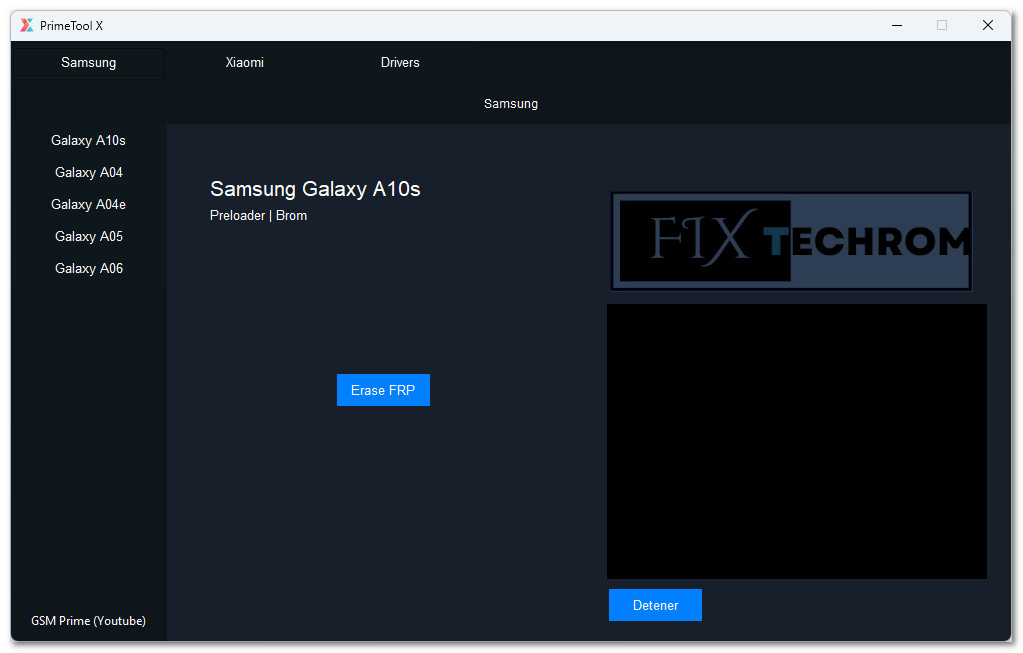Click the Detener button
The width and height of the screenshot is (1023, 653).
[655, 605]
